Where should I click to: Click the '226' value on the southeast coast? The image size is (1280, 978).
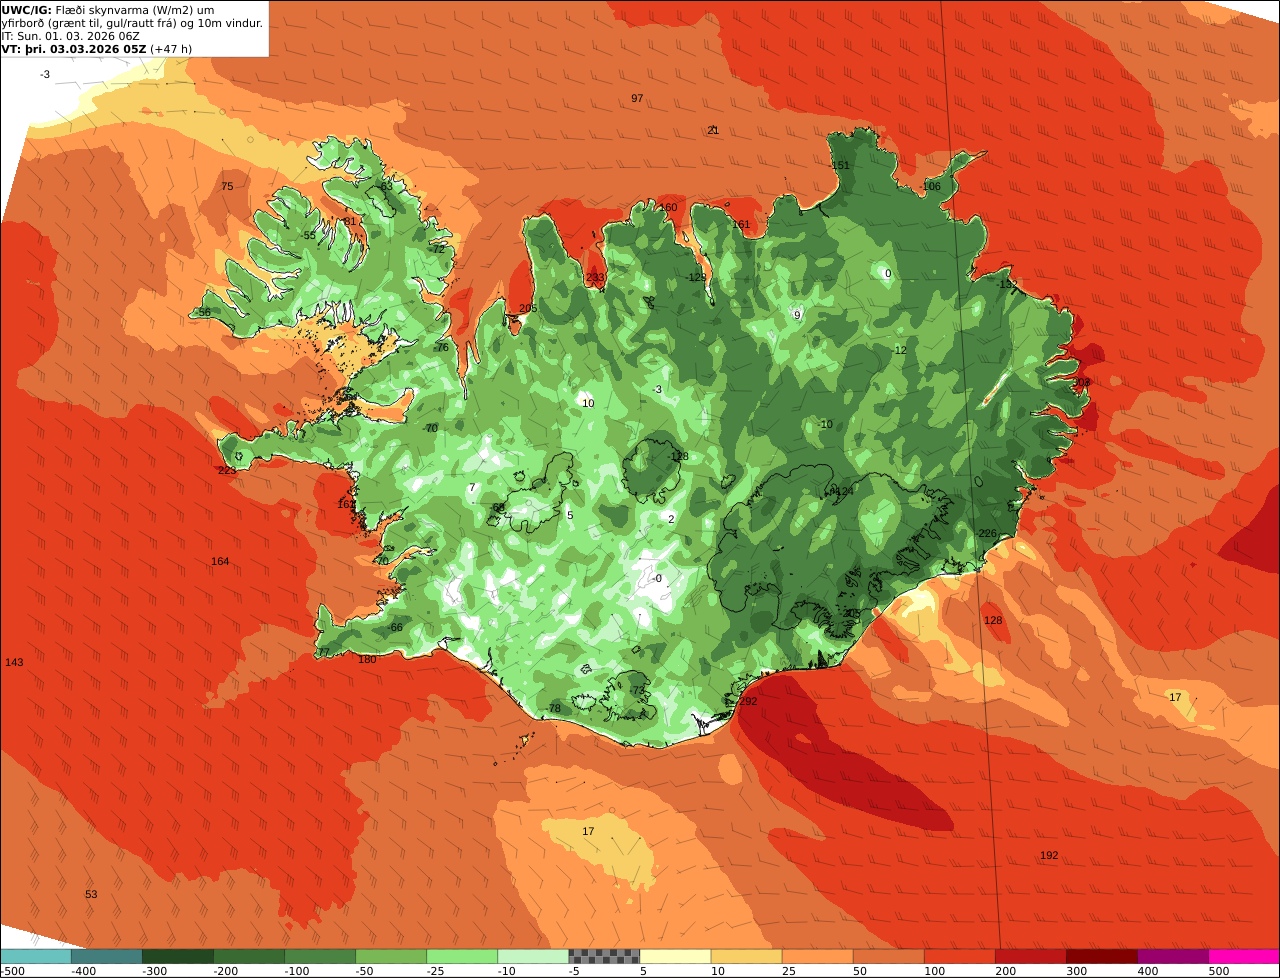pyautogui.click(x=988, y=534)
